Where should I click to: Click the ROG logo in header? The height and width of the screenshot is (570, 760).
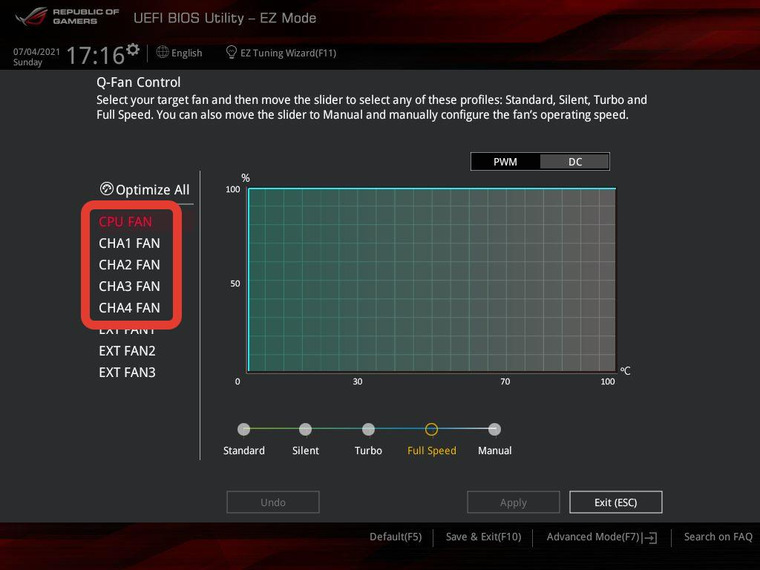point(31,17)
